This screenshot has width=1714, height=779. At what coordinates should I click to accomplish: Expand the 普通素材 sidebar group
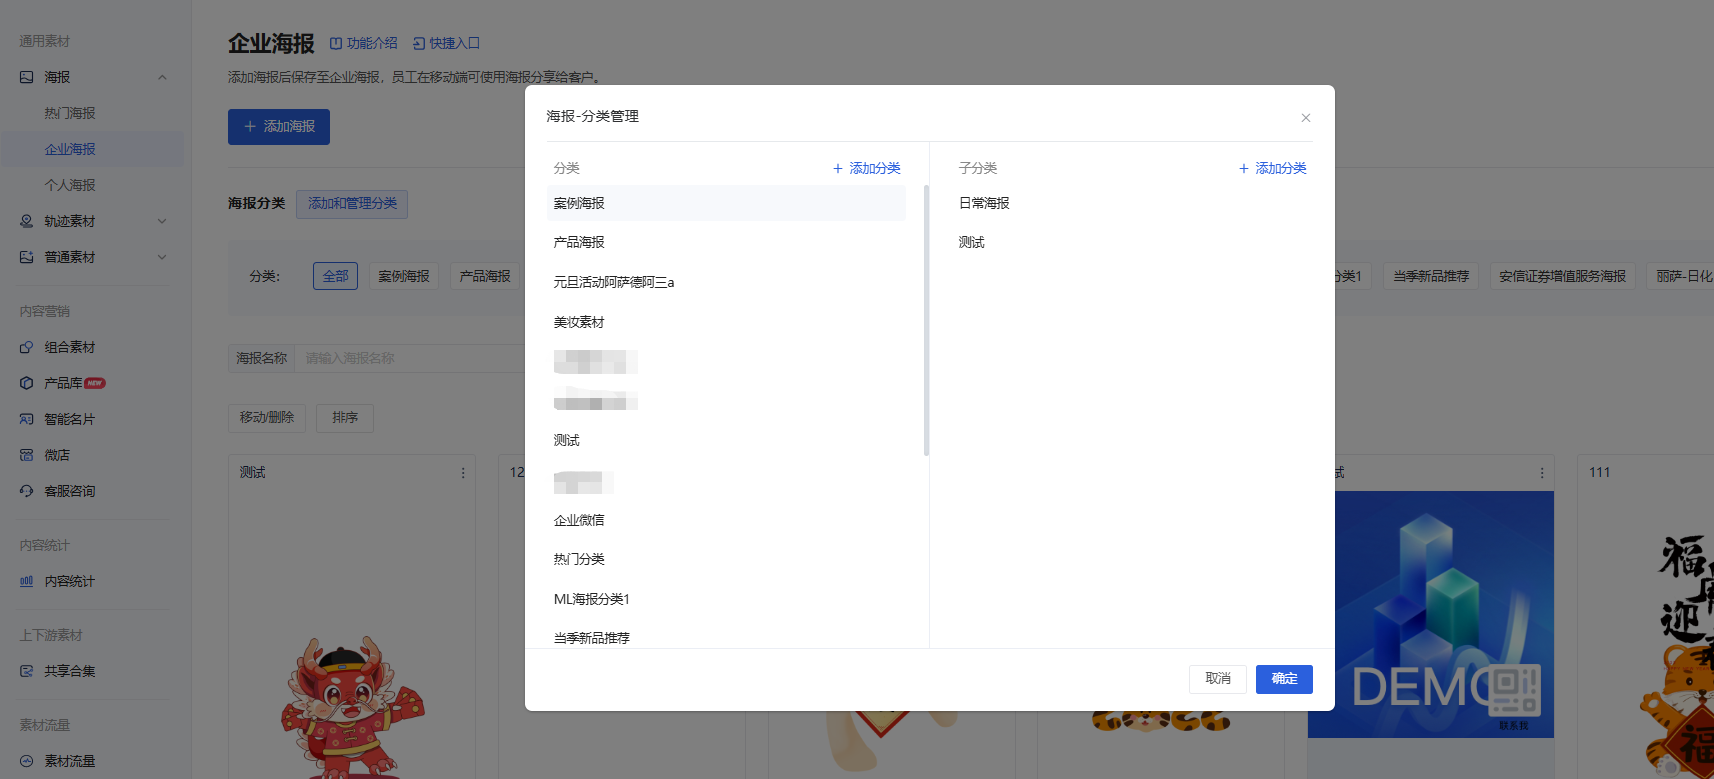point(162,257)
